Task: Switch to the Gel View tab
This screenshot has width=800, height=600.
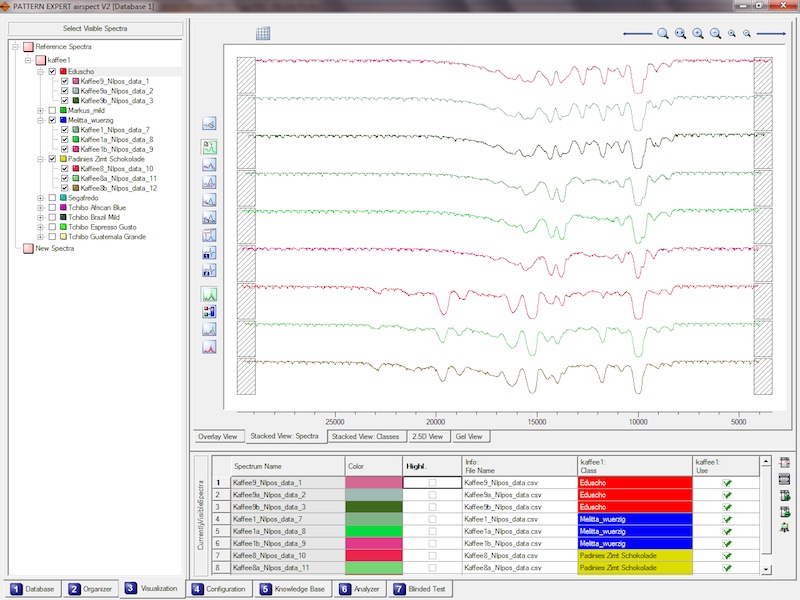Action: (469, 437)
